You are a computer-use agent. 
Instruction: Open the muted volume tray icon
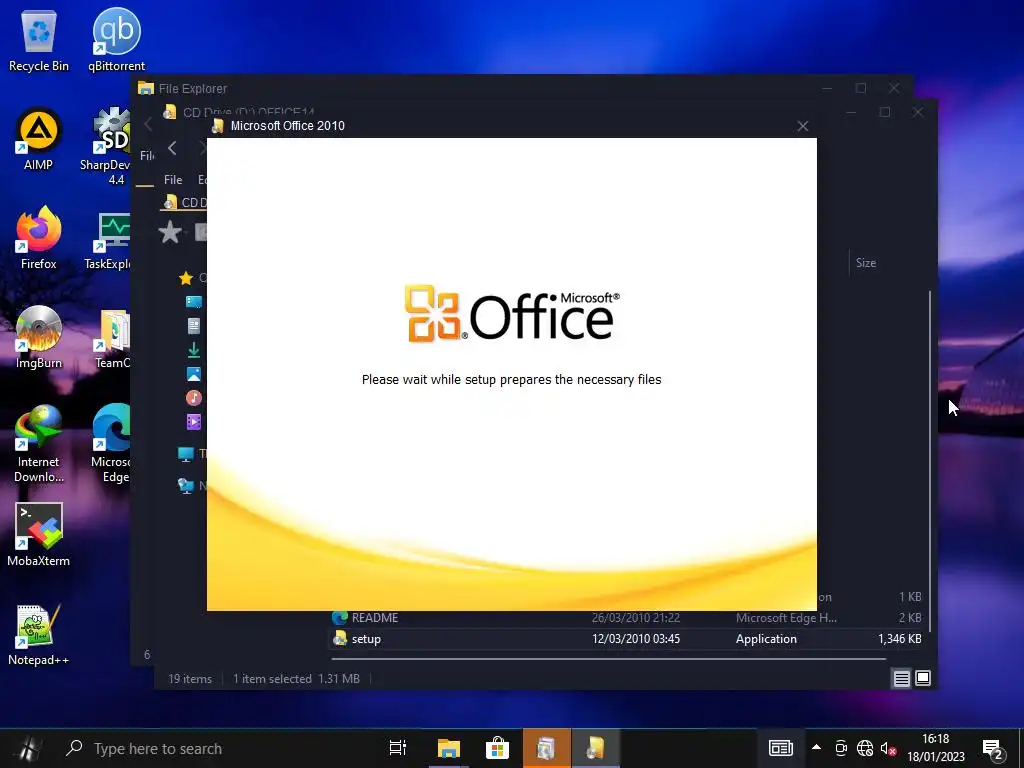pyautogui.click(x=888, y=748)
